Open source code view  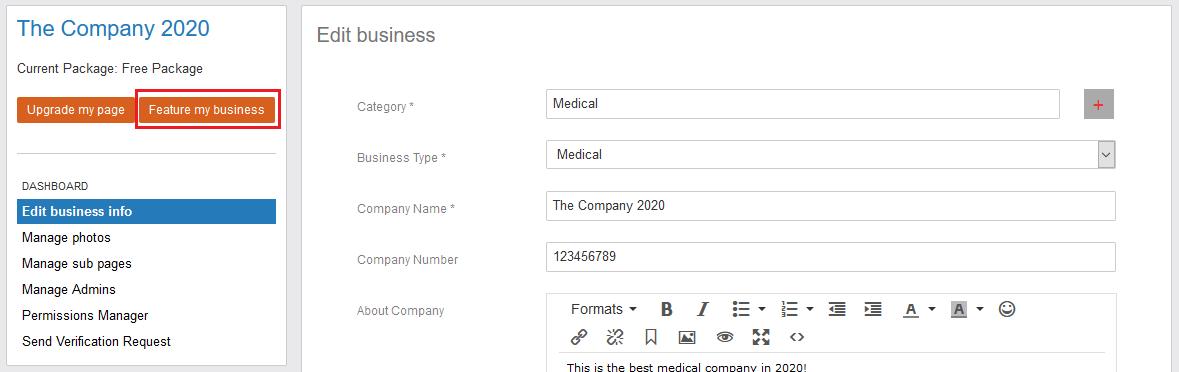pyautogui.click(x=797, y=337)
